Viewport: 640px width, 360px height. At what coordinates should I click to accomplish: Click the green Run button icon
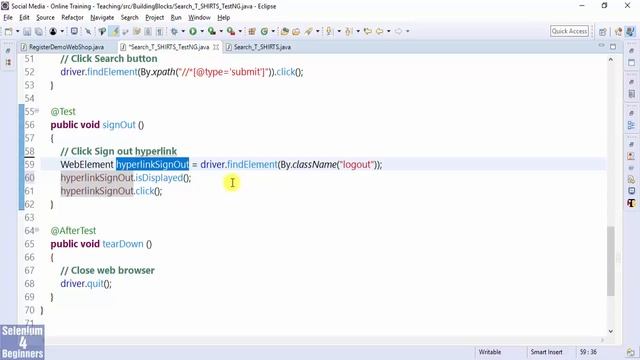(193, 31)
